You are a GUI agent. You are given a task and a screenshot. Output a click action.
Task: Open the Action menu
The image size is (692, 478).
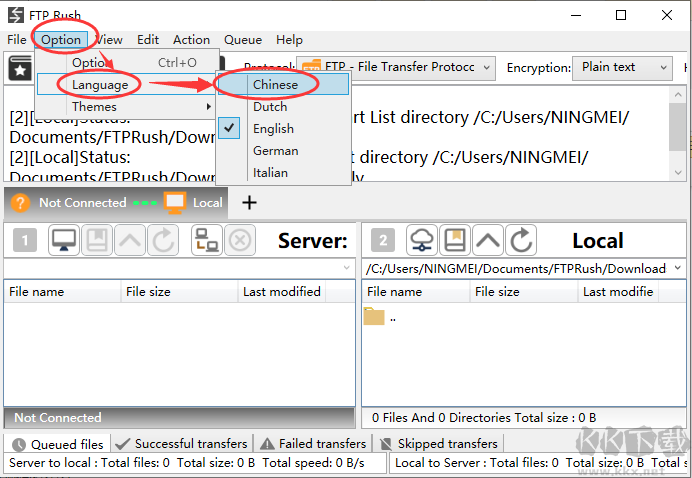pos(192,40)
